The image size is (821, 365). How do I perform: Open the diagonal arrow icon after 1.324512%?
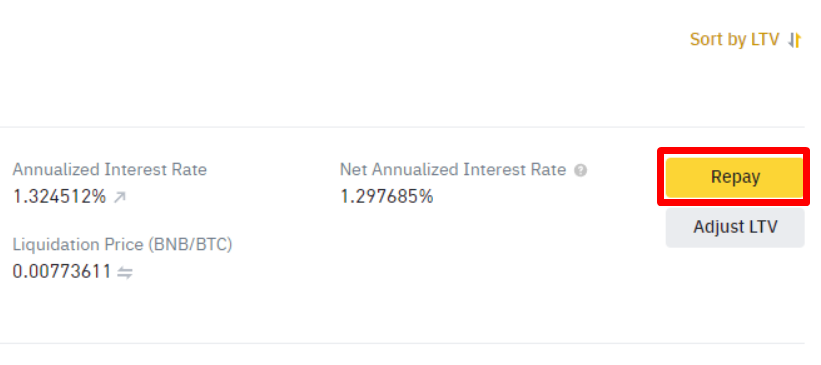[x=120, y=197]
